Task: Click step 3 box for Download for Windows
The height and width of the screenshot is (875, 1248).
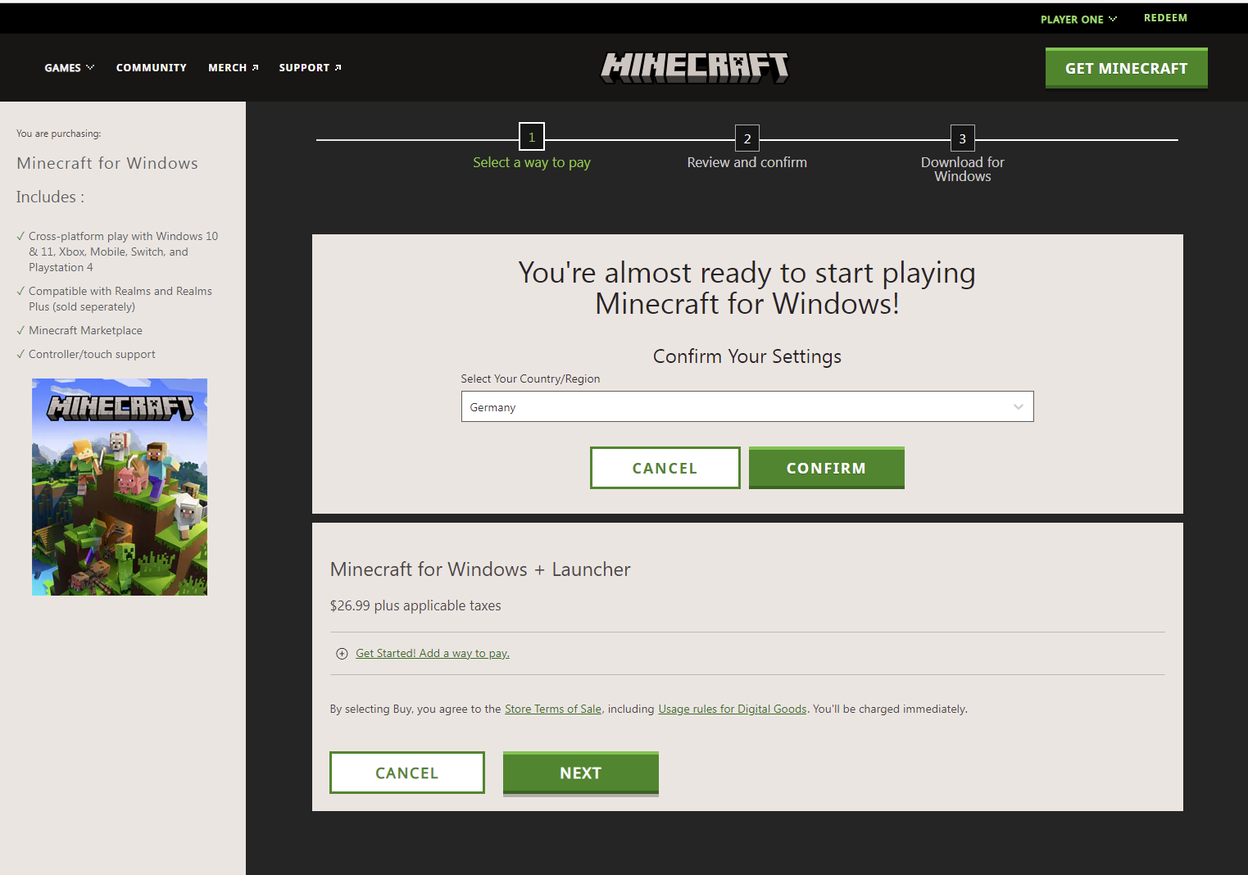Action: (x=962, y=139)
